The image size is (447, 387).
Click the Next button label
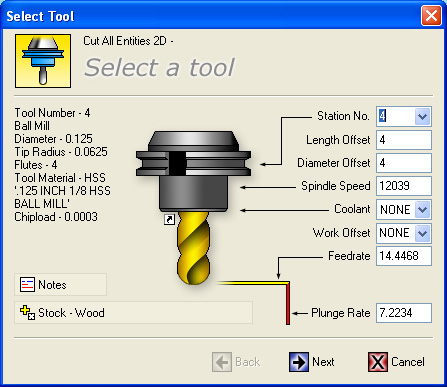pyautogui.click(x=323, y=362)
